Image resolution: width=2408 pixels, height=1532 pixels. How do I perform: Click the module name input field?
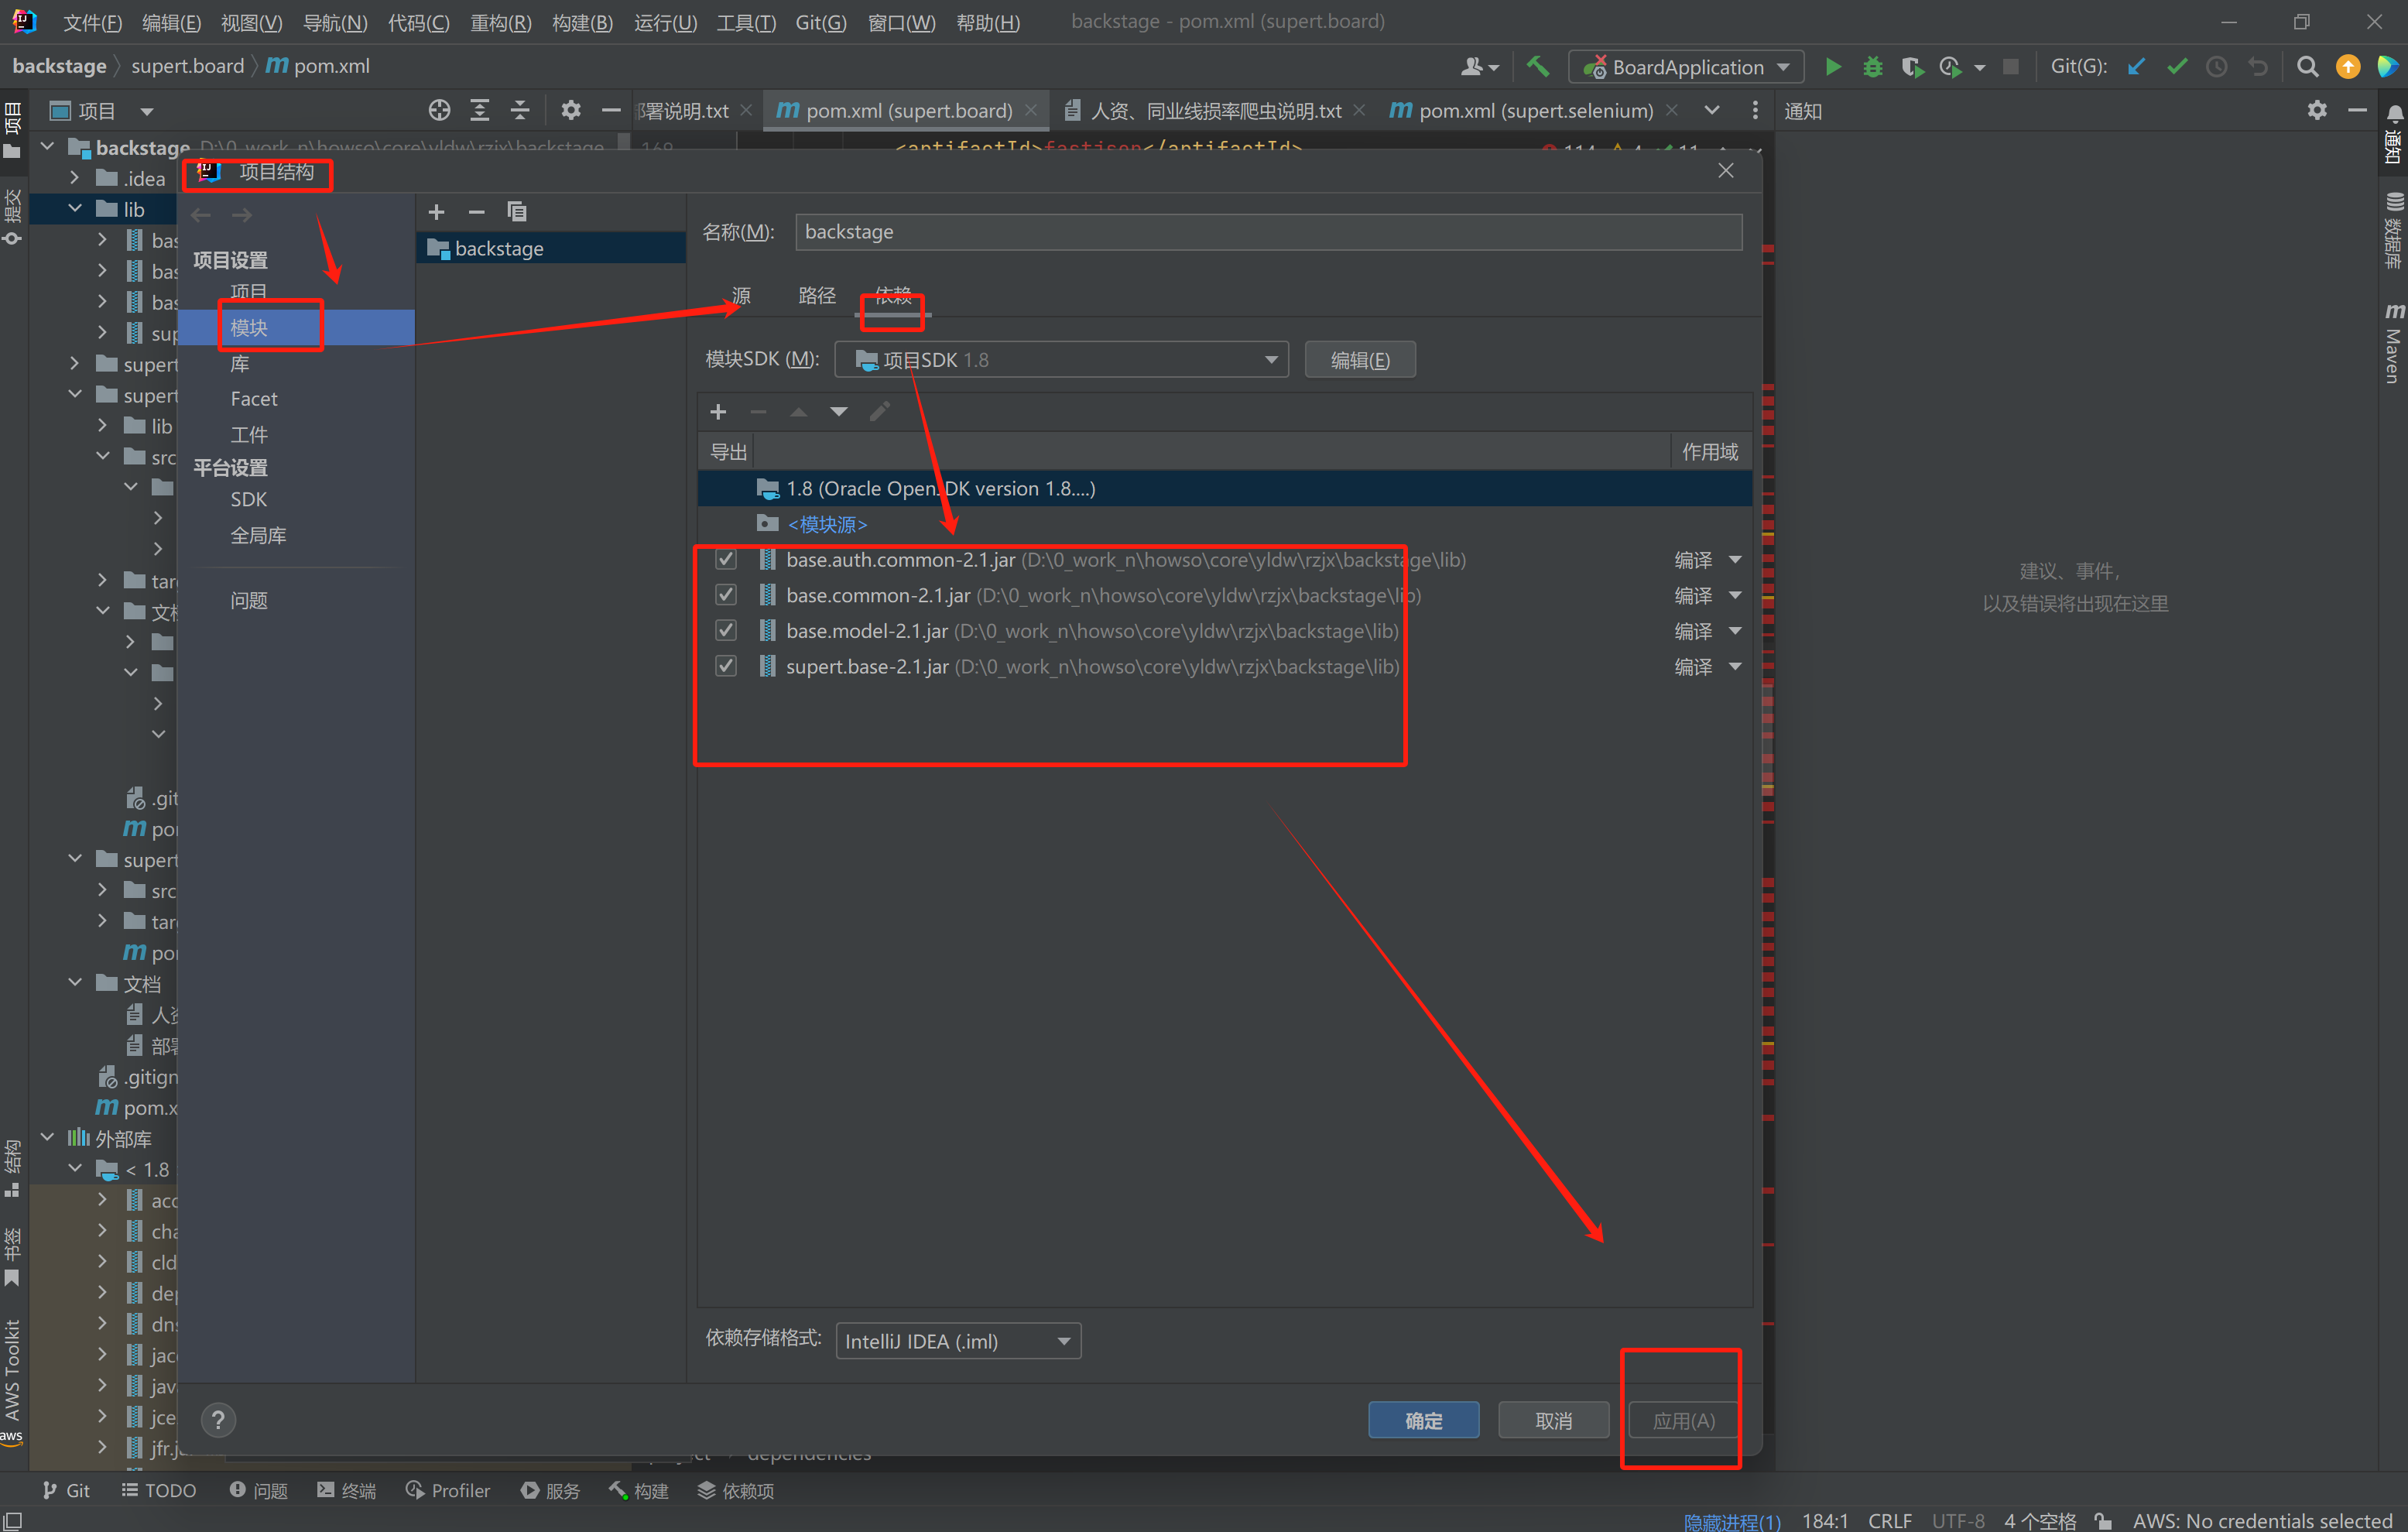[x=1268, y=232]
